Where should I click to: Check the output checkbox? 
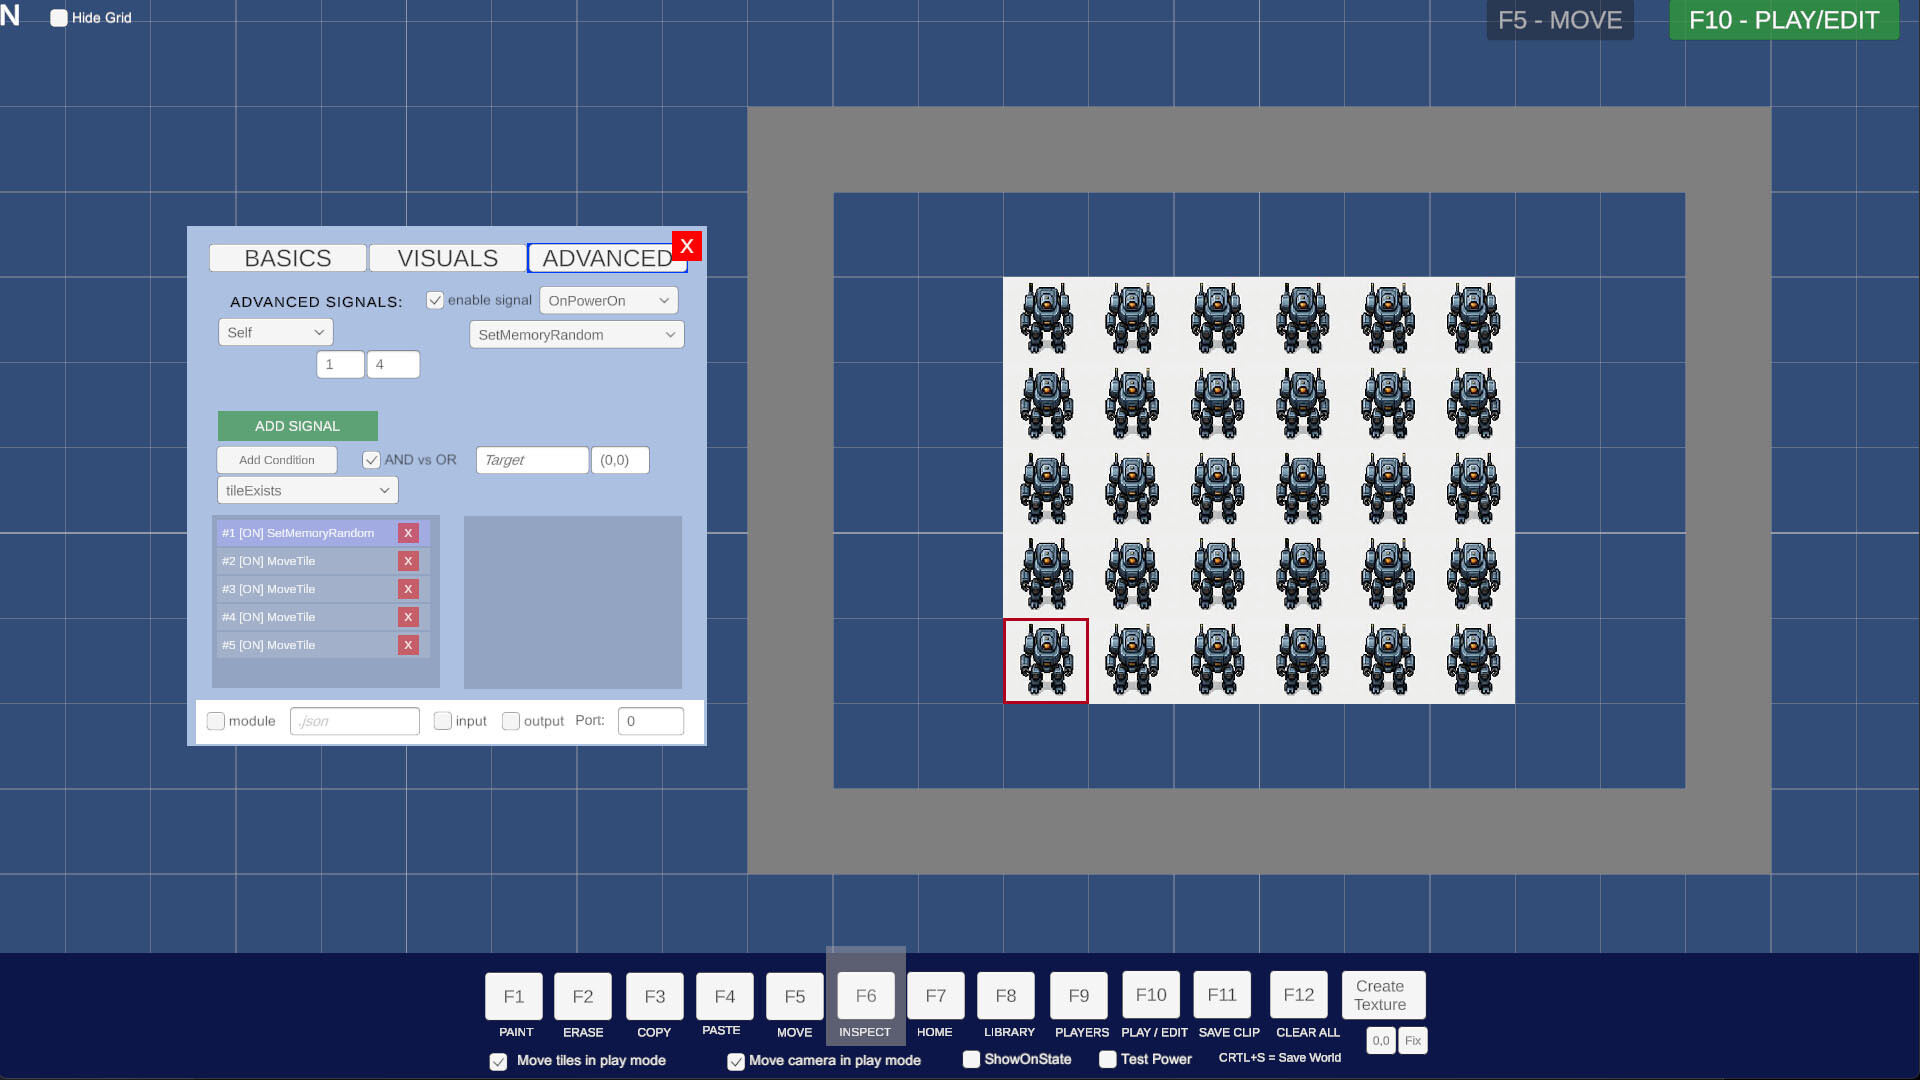click(511, 721)
